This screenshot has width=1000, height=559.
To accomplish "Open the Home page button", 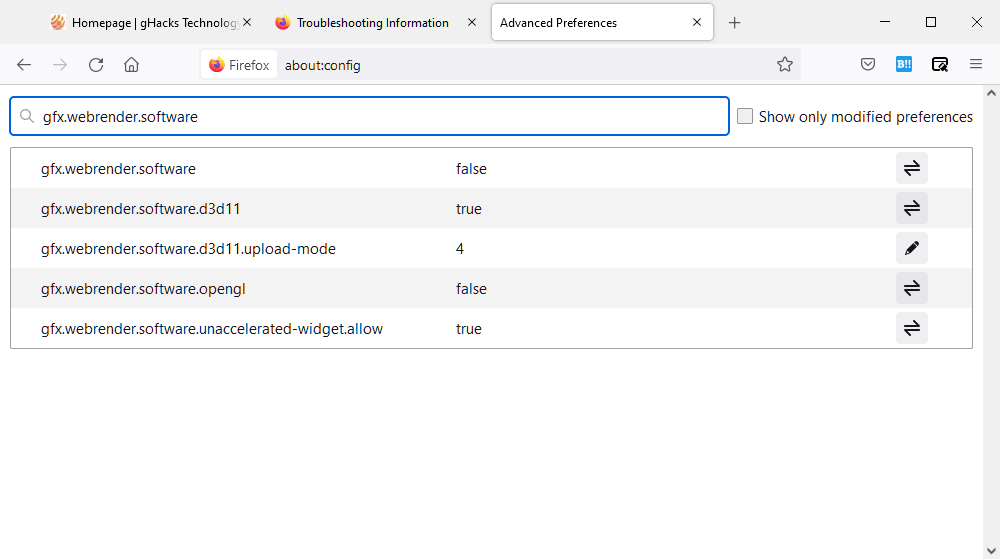I will pyautogui.click(x=131, y=64).
